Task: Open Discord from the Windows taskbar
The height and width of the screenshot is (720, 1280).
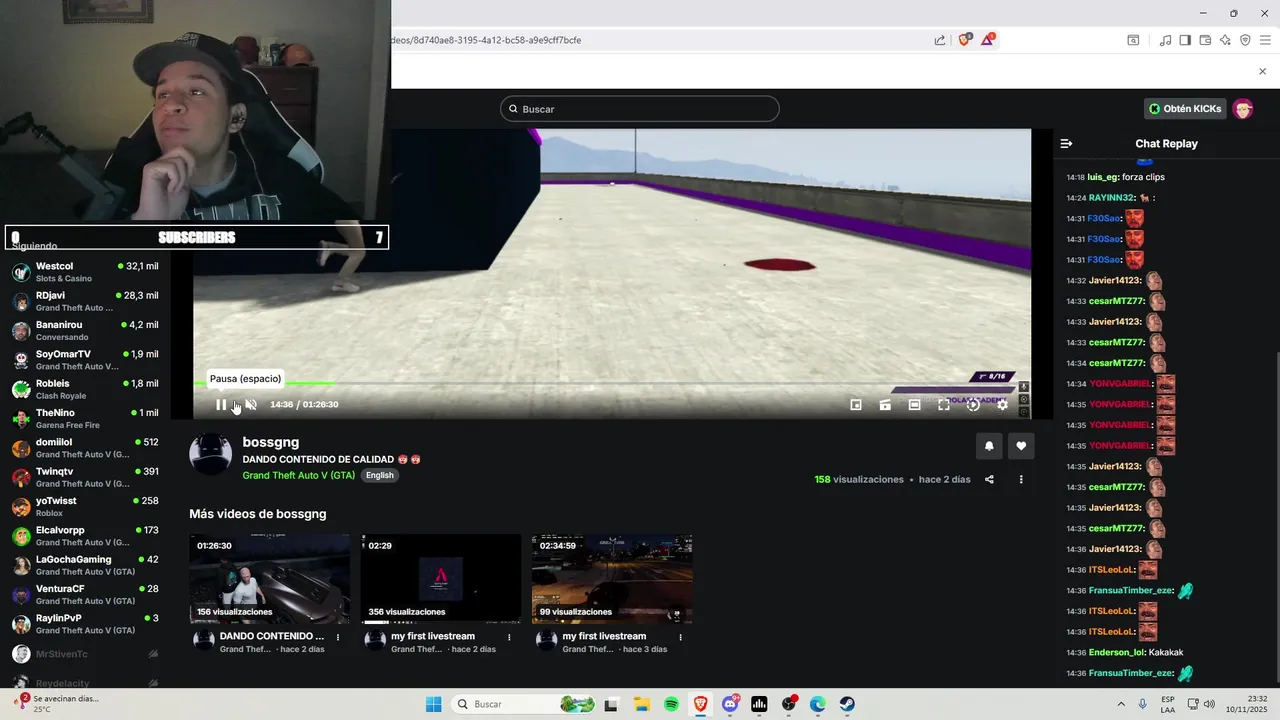Action: (x=730, y=704)
